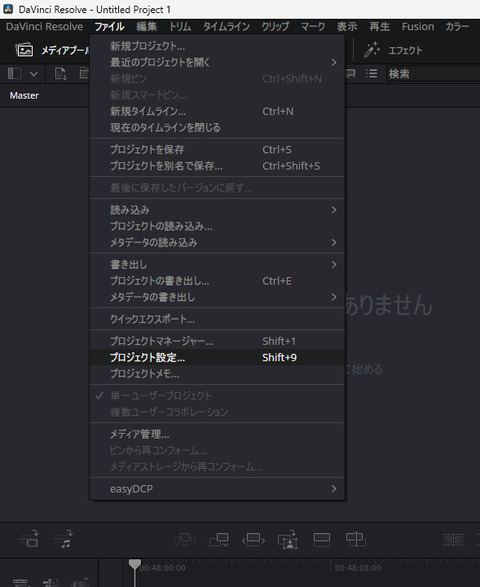Click the DaVinci Resolve app logo in title bar
Image resolution: width=480 pixels, height=587 pixels.
coord(8,9)
